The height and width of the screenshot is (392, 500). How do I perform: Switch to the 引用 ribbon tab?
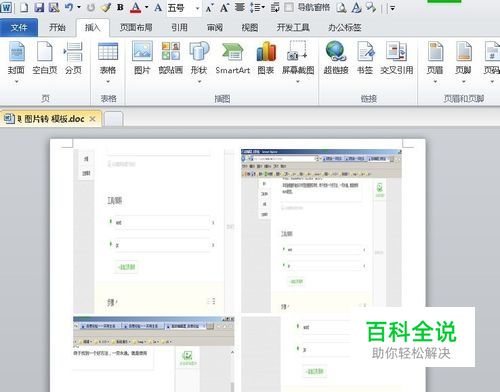[x=179, y=28]
